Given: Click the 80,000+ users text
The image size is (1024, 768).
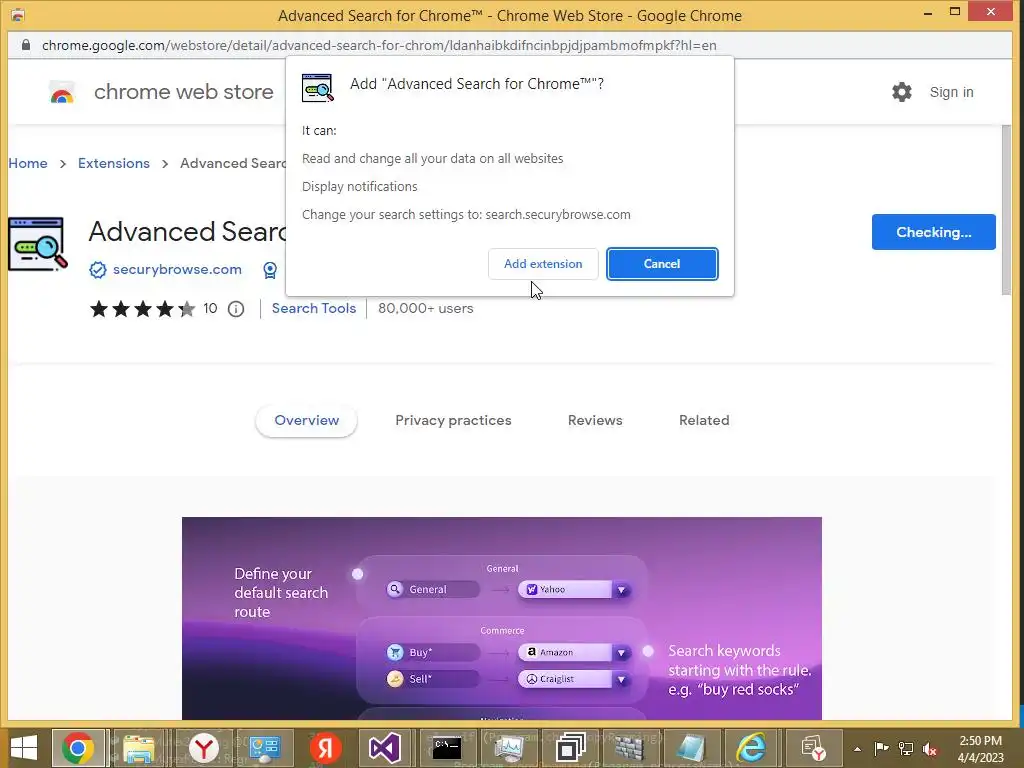Looking at the screenshot, I should 425,308.
